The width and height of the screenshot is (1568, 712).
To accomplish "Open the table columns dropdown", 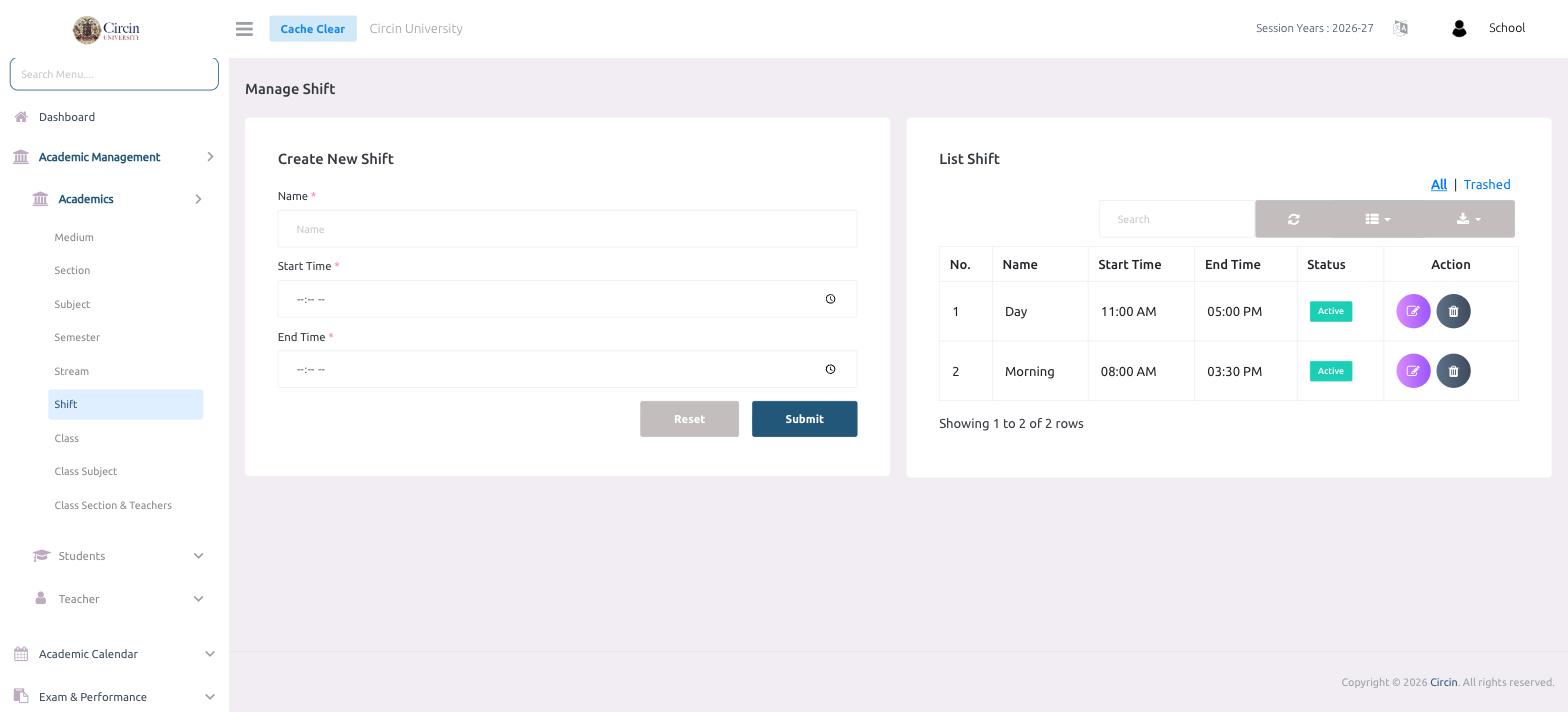I will pyautogui.click(x=1378, y=219).
